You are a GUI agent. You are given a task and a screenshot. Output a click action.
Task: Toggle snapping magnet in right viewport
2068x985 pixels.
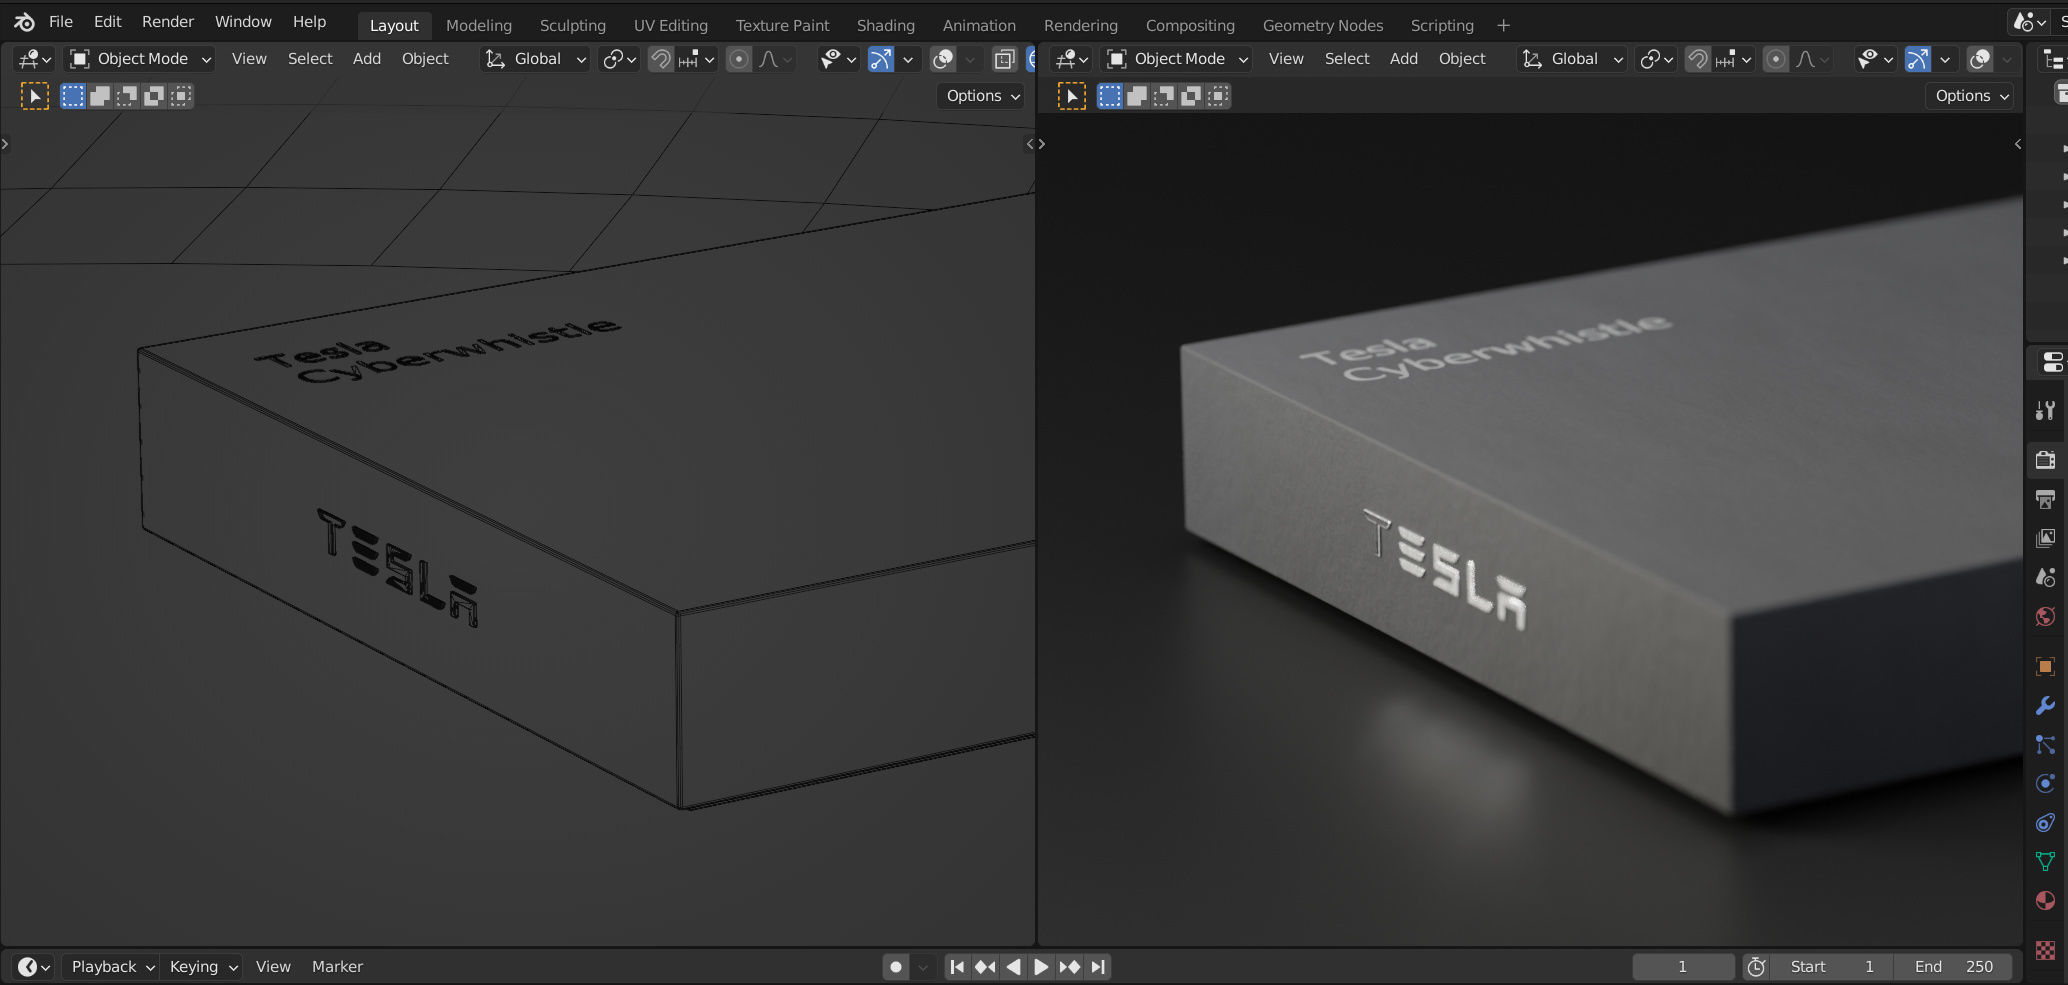(x=1698, y=59)
